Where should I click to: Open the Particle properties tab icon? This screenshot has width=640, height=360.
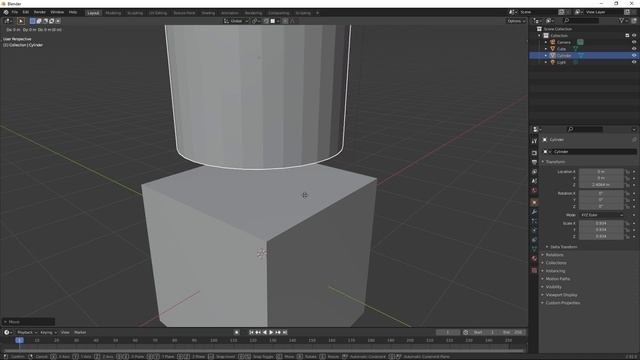pos(534,221)
